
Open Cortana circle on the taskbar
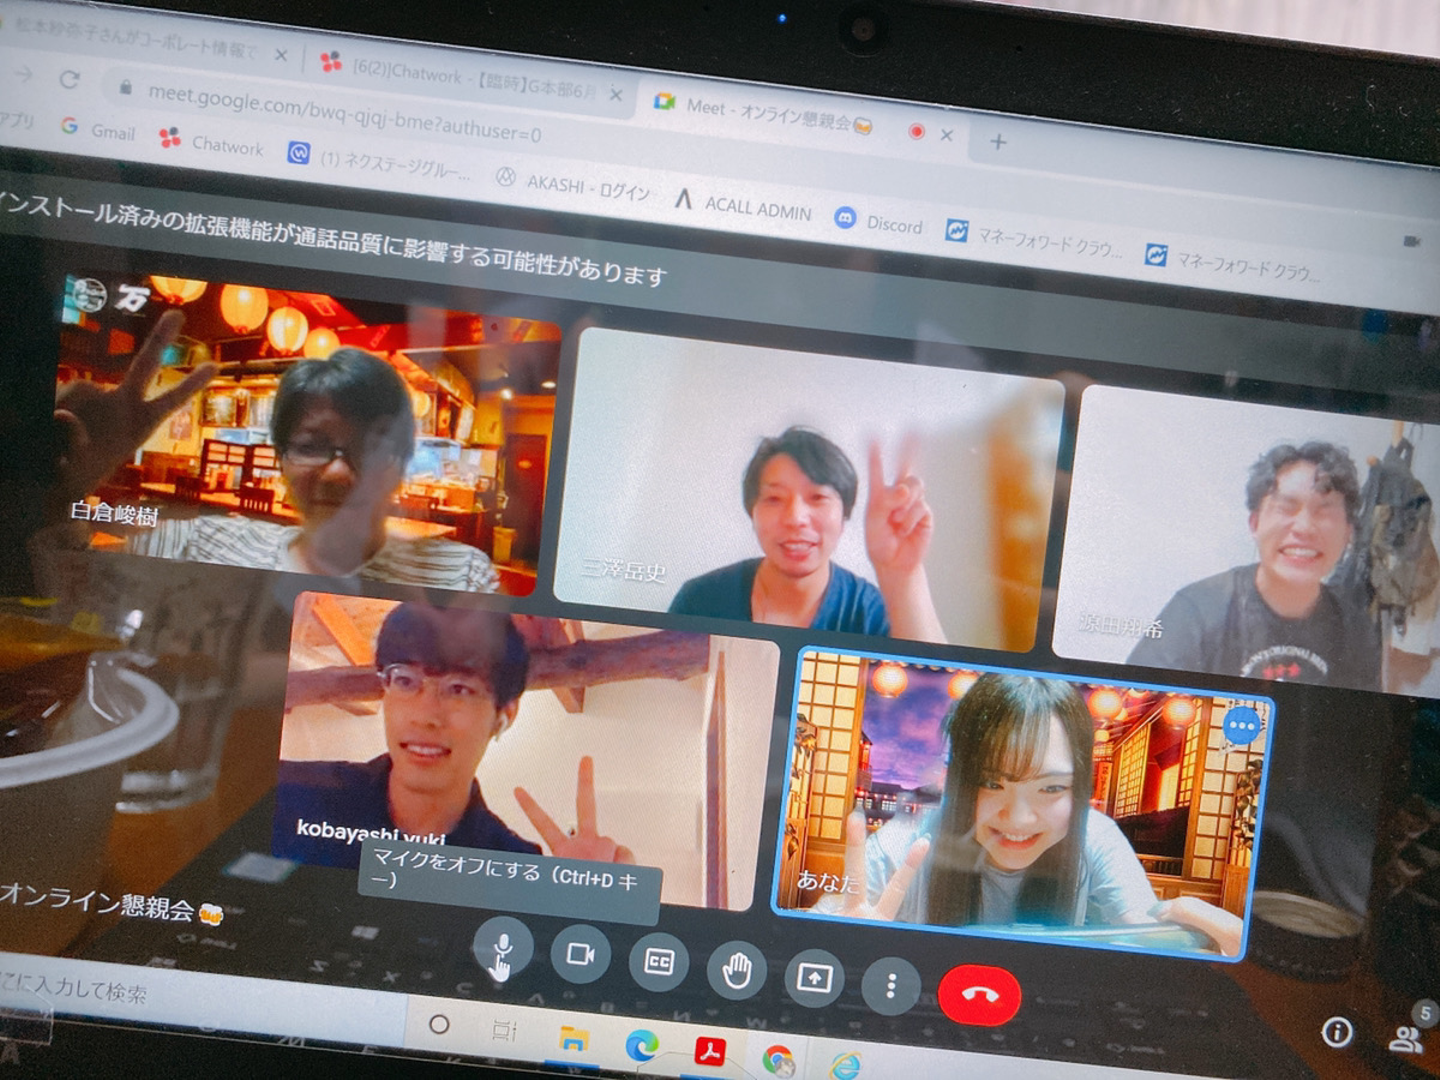pyautogui.click(x=439, y=1024)
